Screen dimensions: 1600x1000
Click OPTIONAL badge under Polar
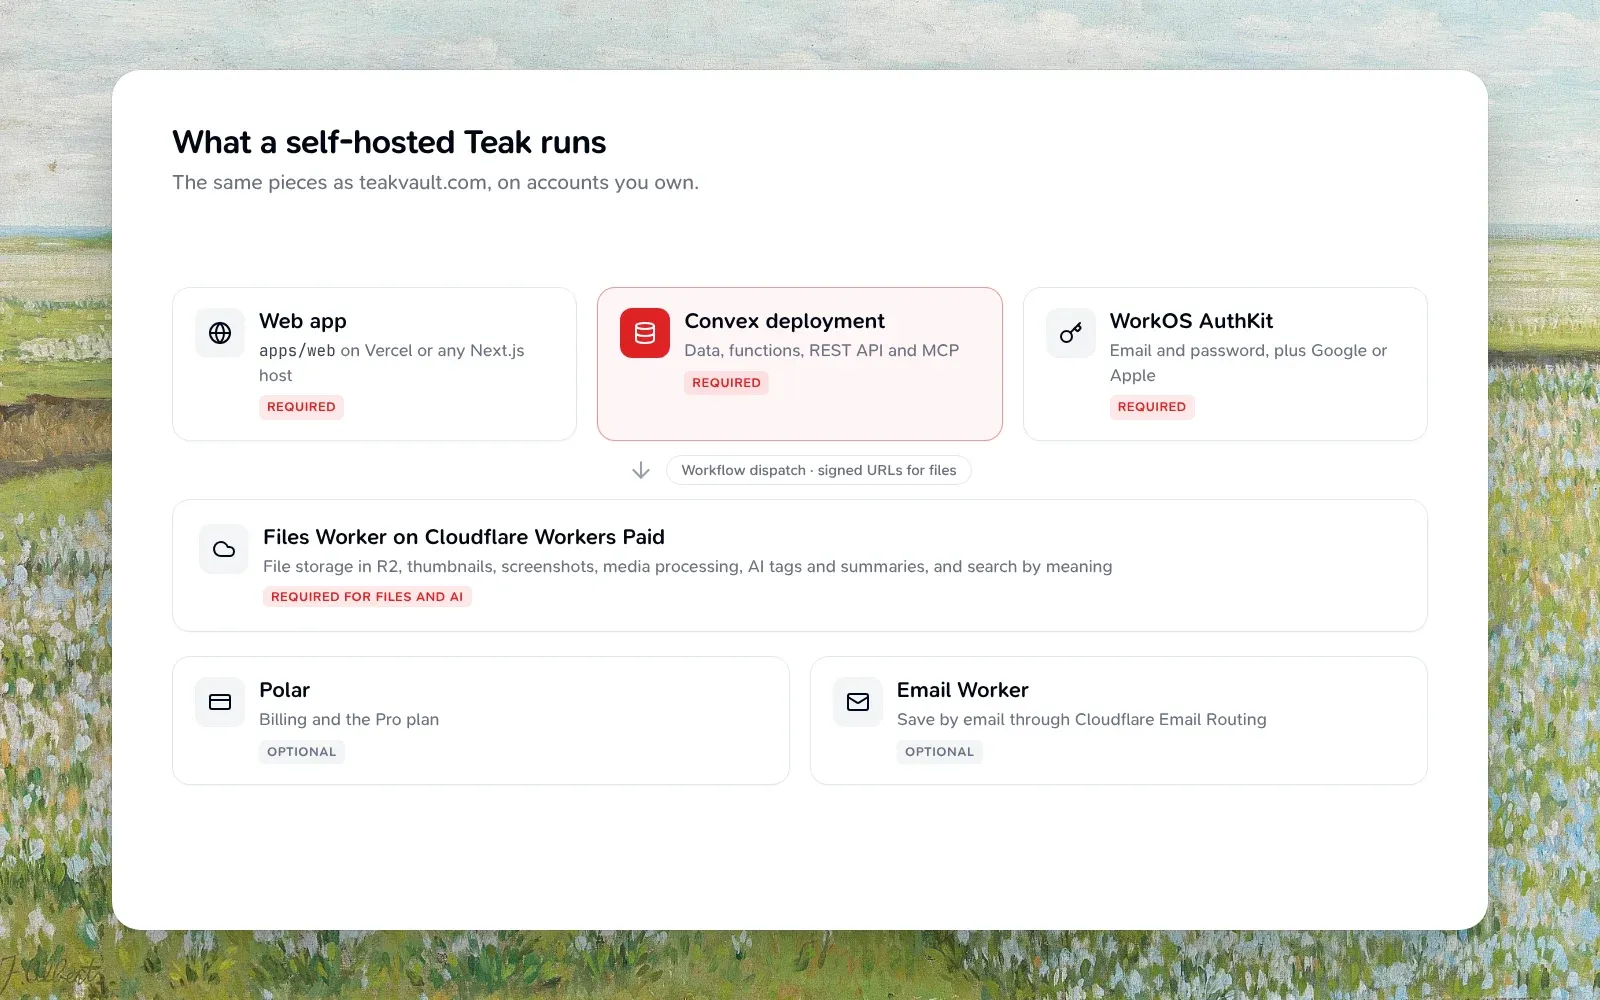(x=302, y=752)
